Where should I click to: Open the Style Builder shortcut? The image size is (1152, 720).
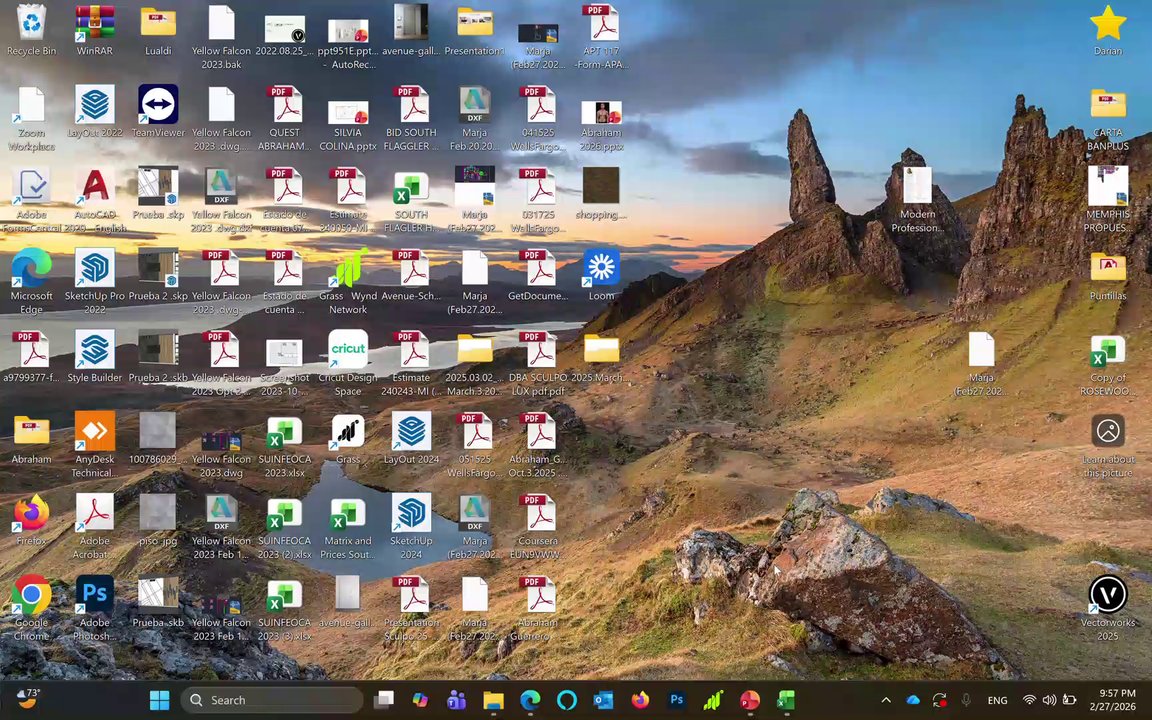95,357
